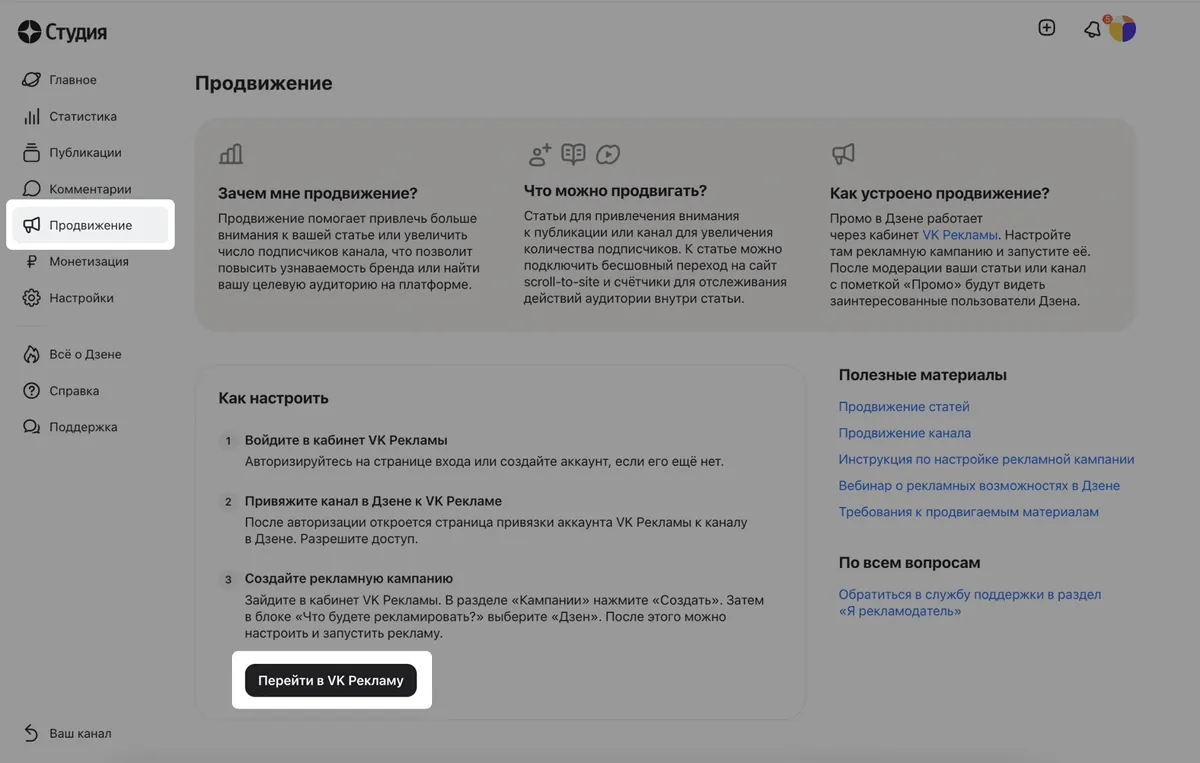Select Продвижение in the sidebar
1200x763 pixels.
point(90,225)
